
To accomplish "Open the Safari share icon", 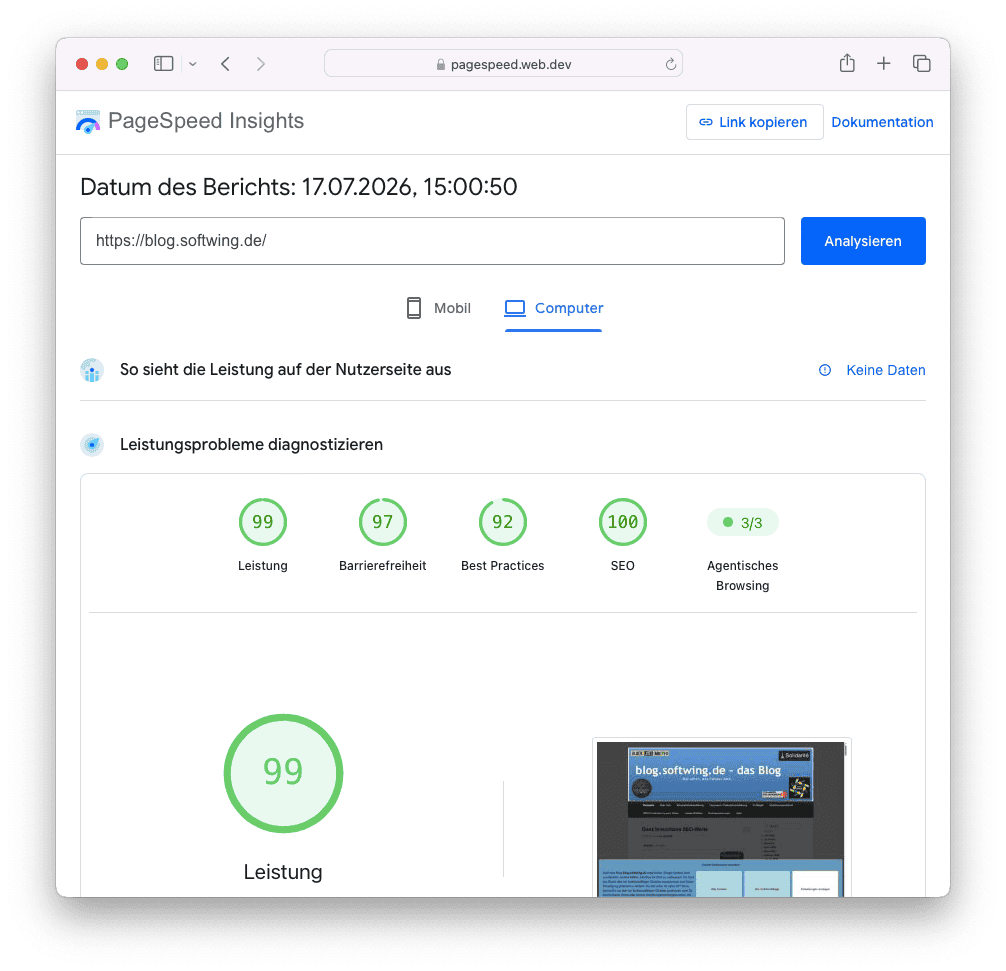I will (x=847, y=63).
